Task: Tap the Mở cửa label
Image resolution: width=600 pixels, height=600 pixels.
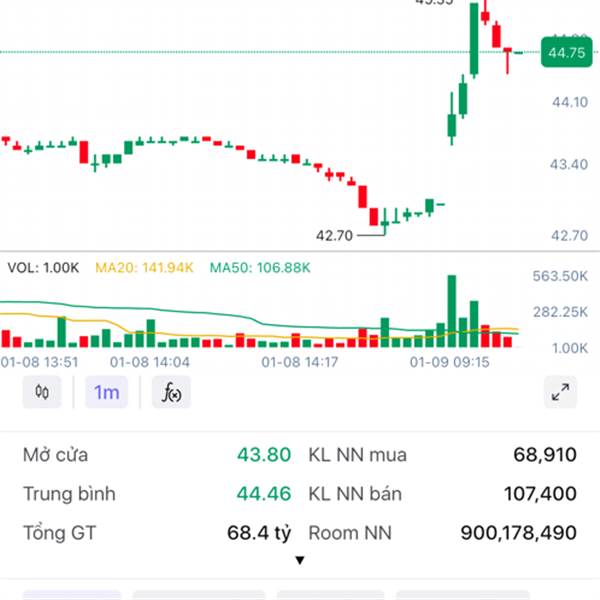Action: pyautogui.click(x=55, y=455)
